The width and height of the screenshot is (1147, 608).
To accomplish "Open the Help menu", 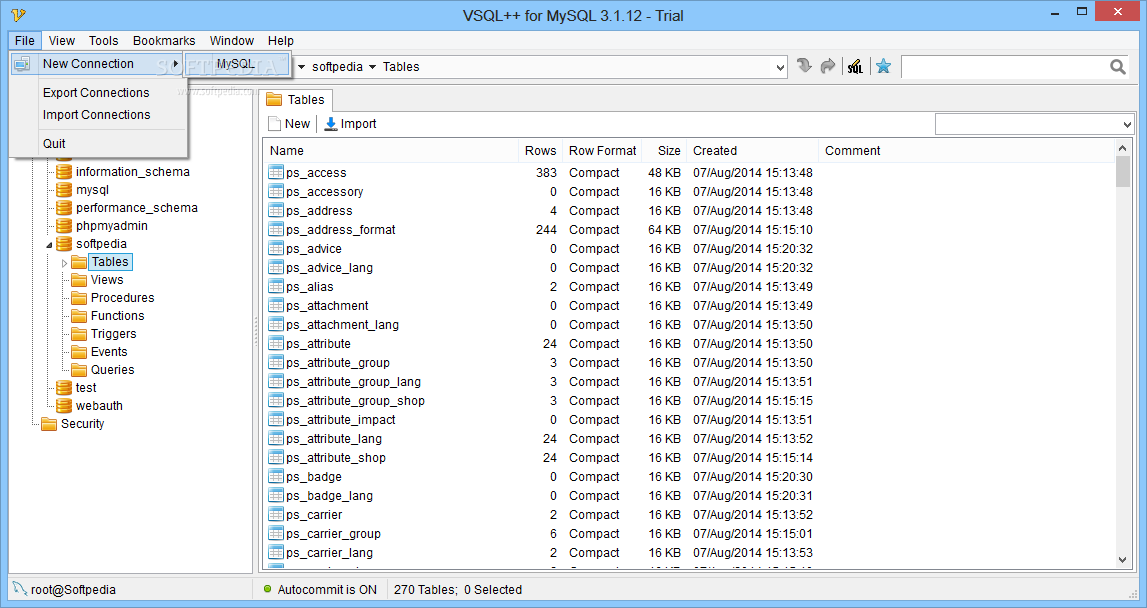I will (x=281, y=40).
